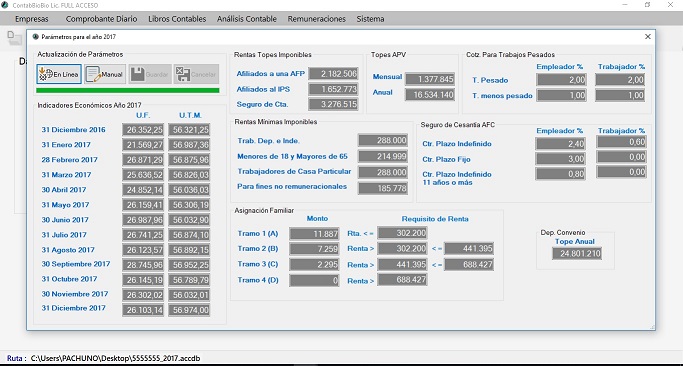Click the Manual update button
Viewport: 683px width, 366px height.
coord(105,75)
